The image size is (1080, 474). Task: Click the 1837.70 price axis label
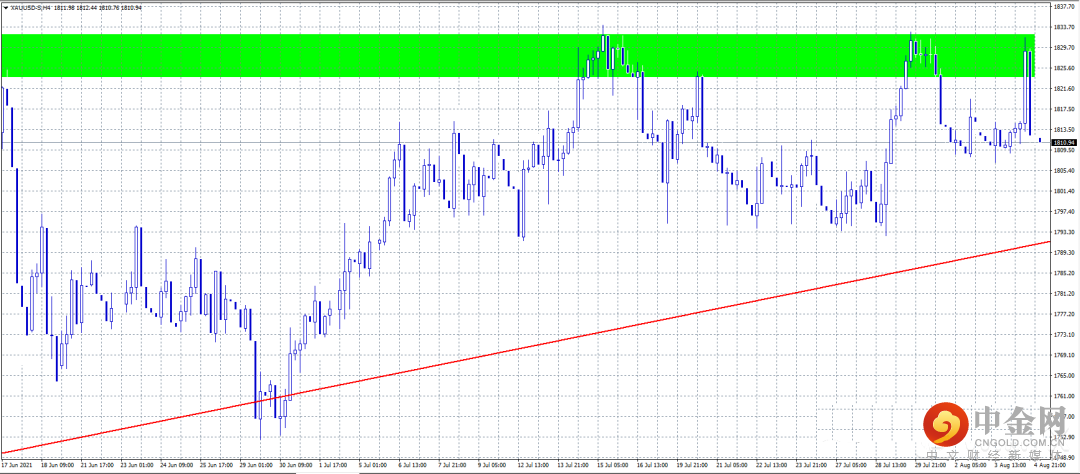[x=1065, y=6]
